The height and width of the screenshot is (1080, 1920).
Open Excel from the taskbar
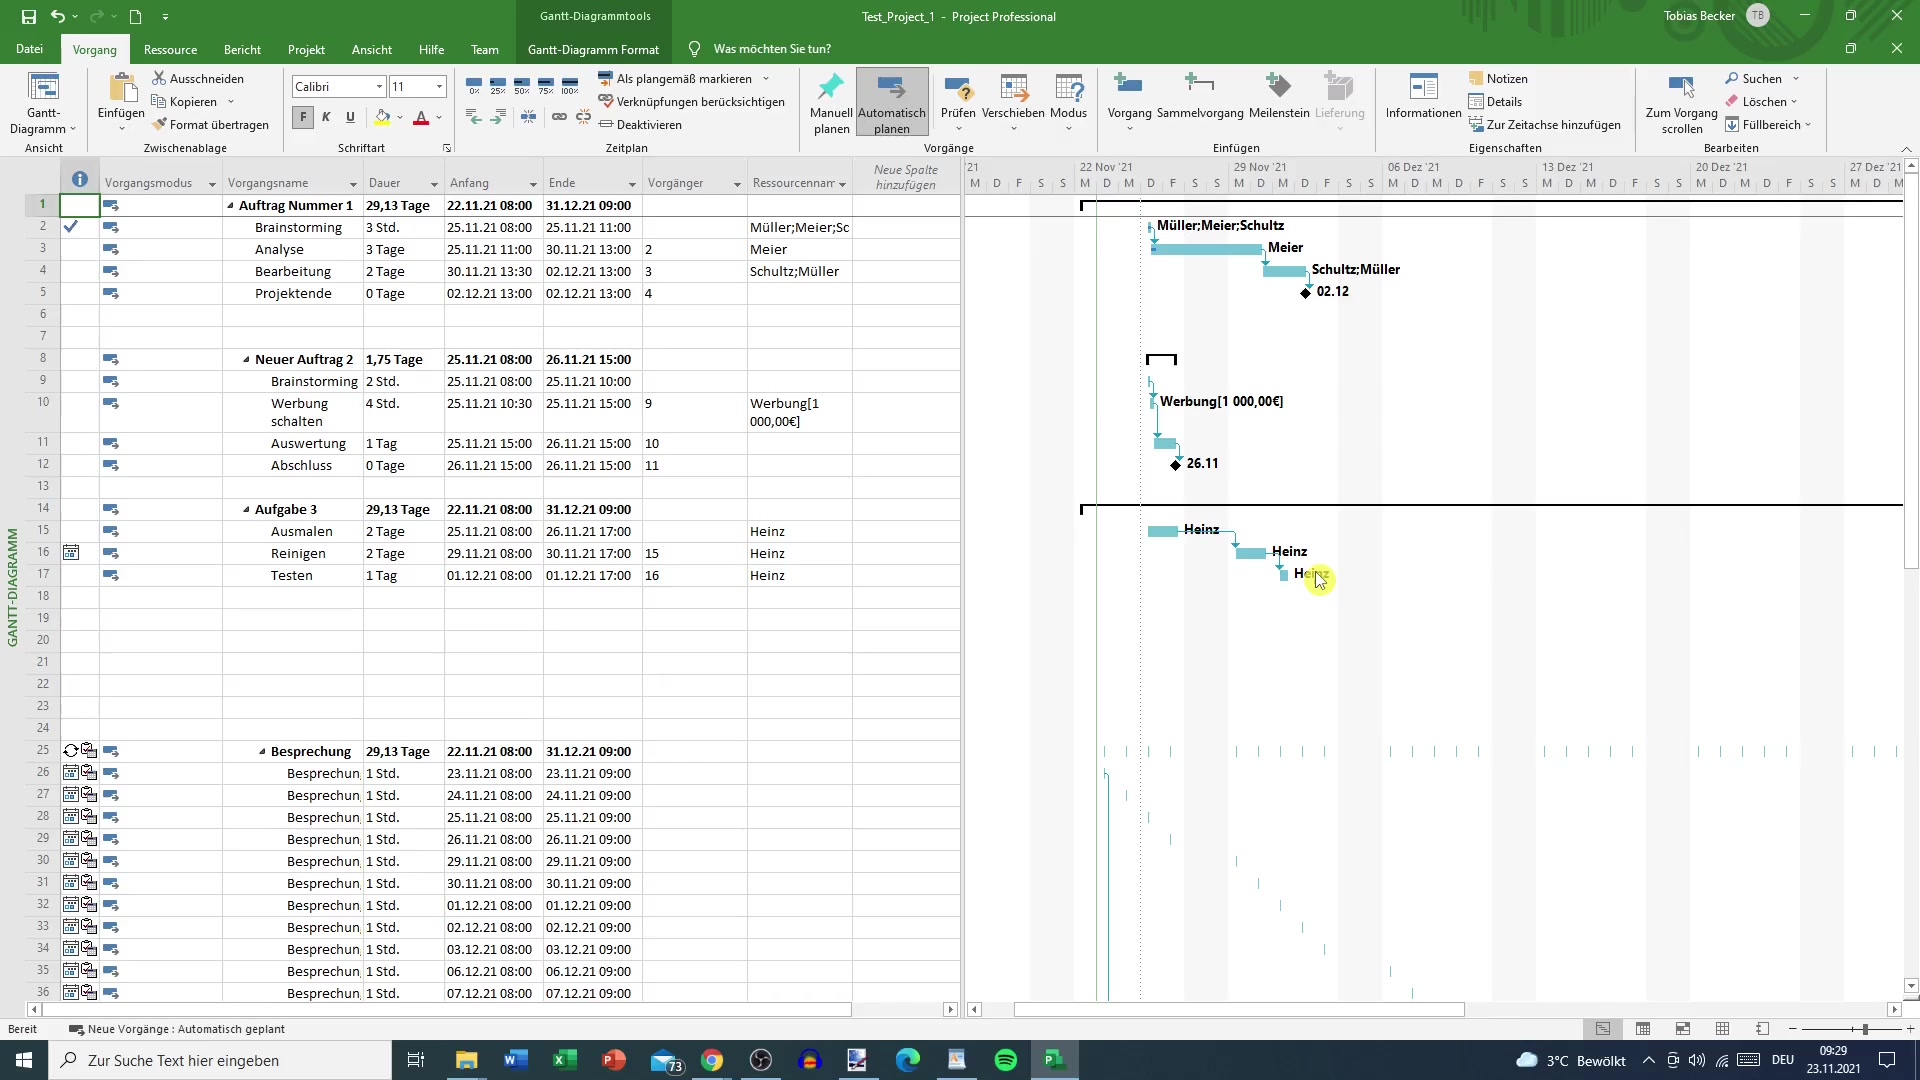click(564, 1059)
